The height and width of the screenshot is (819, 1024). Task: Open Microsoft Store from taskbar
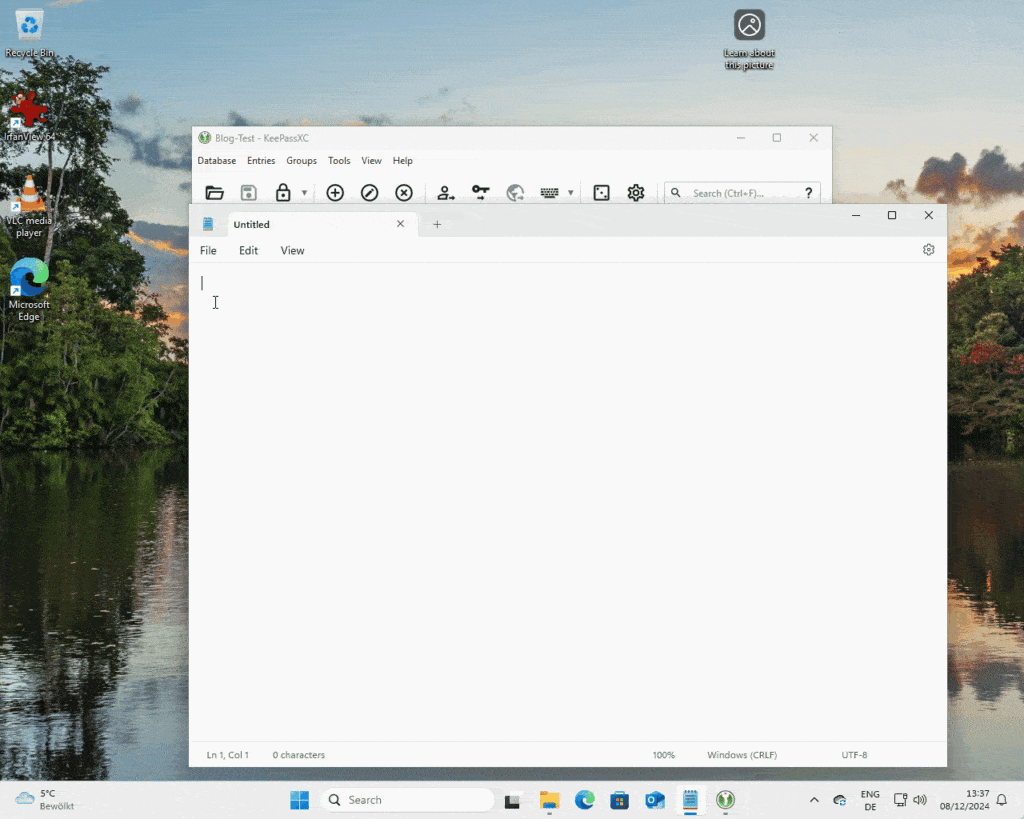pyautogui.click(x=619, y=800)
